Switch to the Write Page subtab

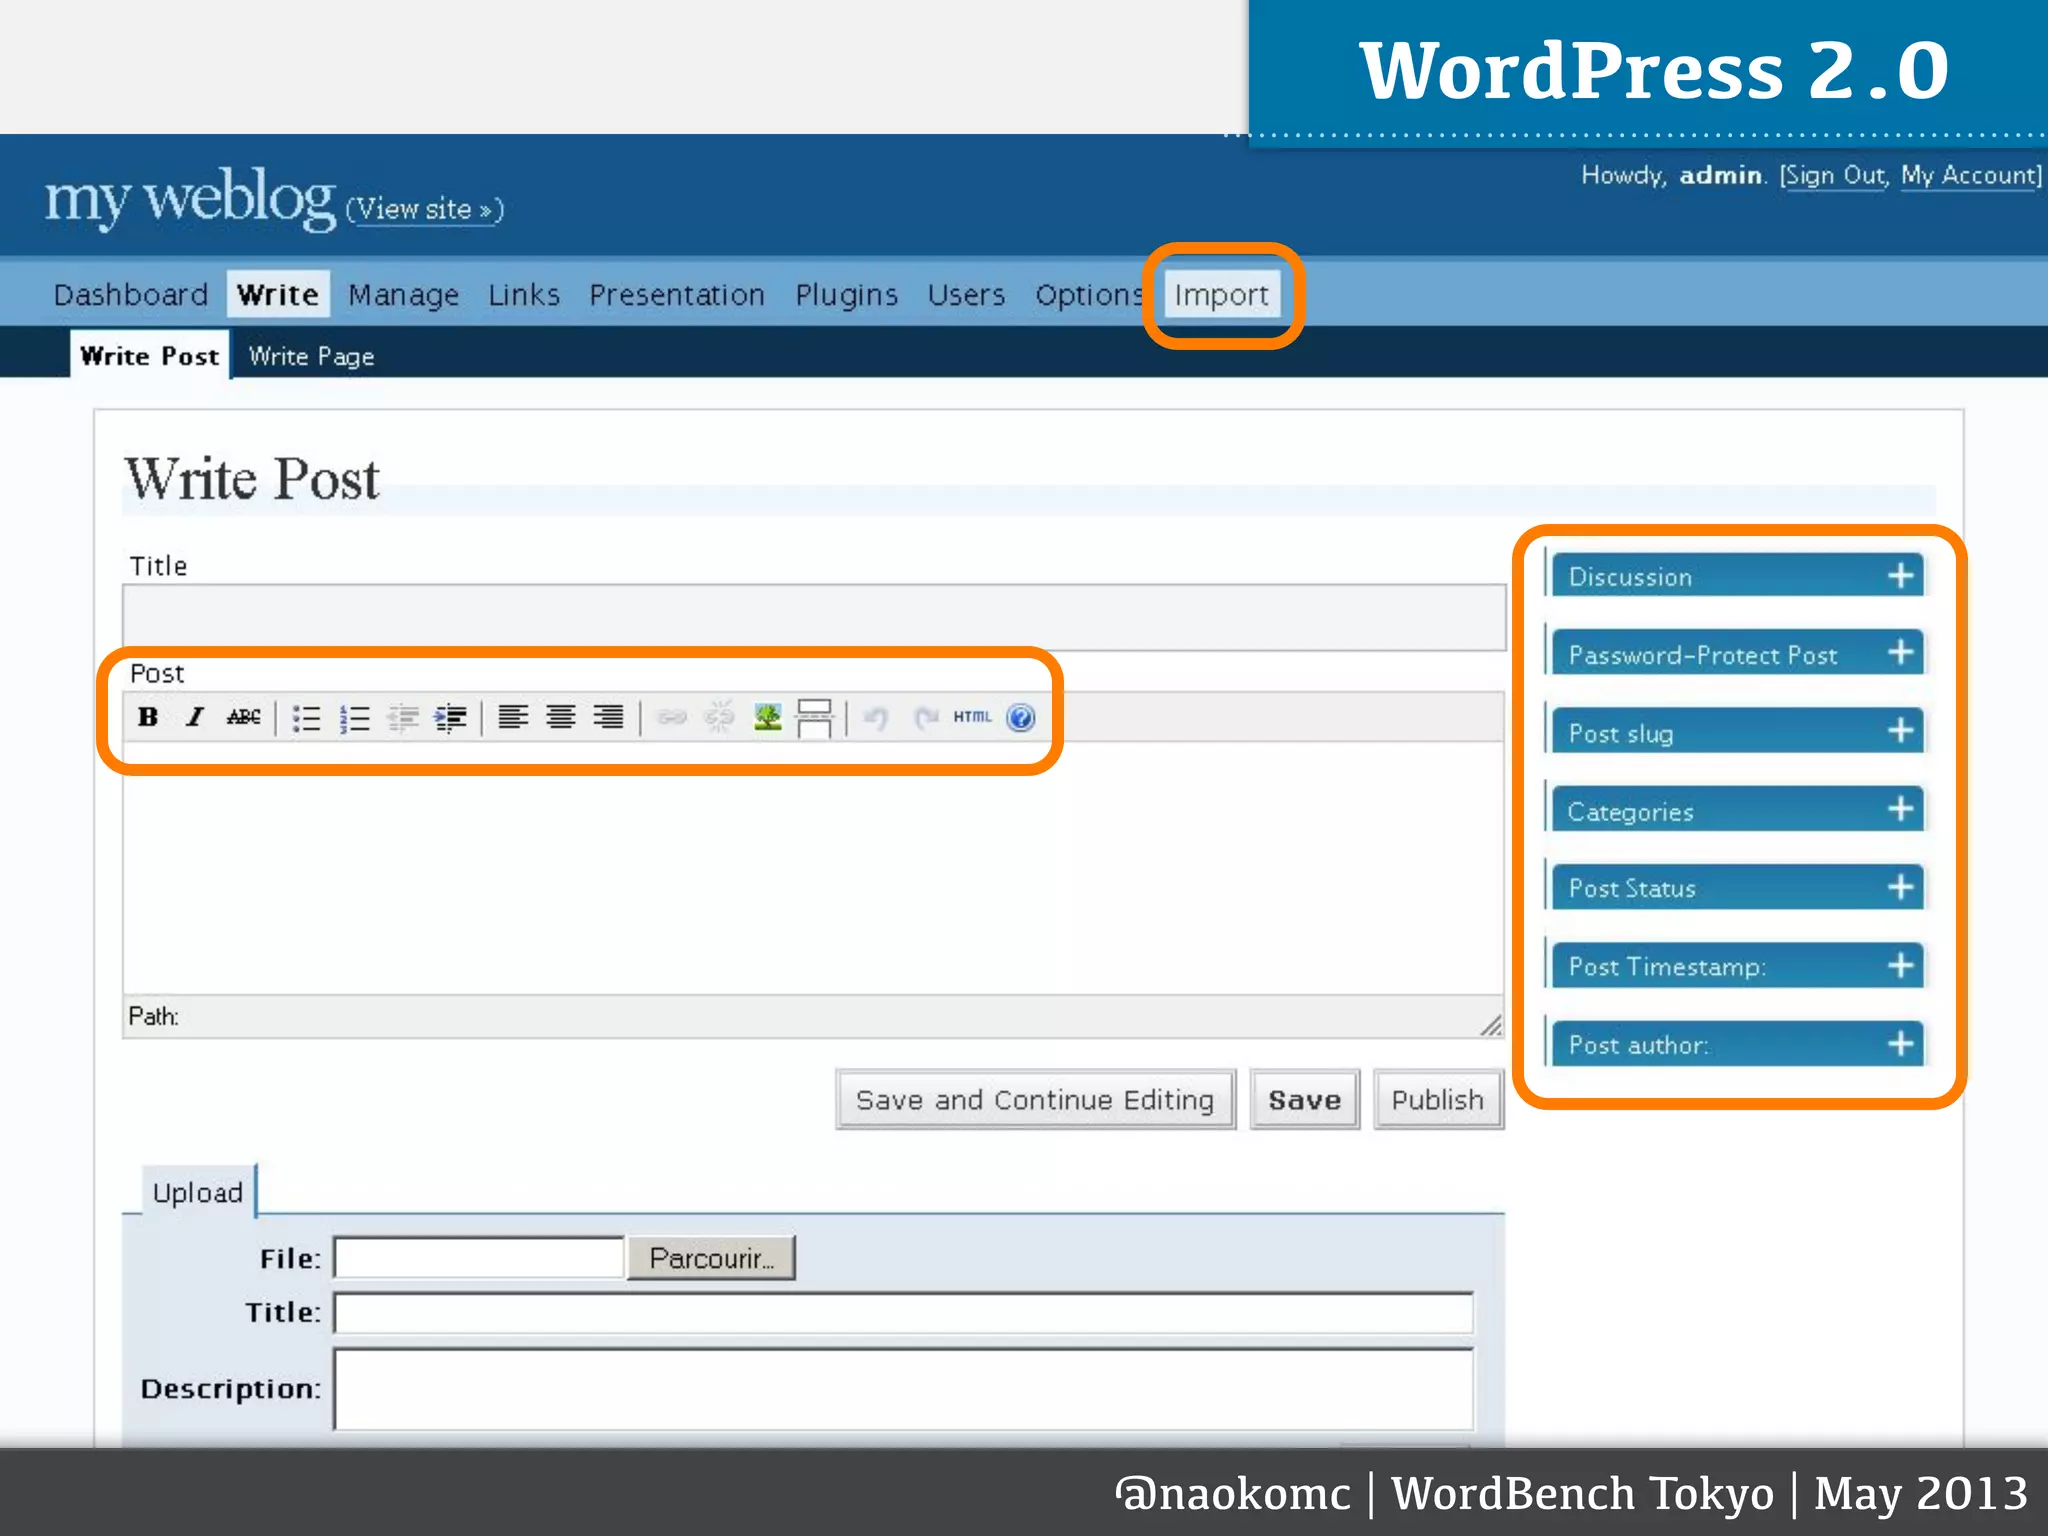click(311, 356)
